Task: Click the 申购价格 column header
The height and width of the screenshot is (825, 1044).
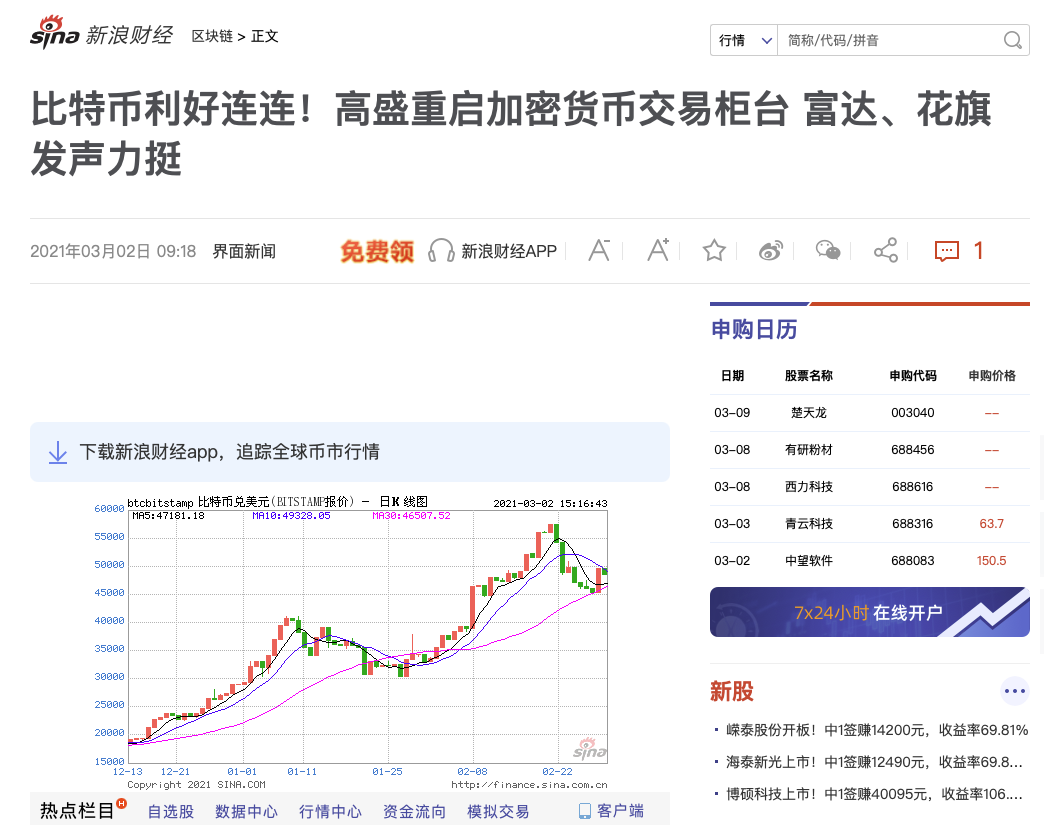Action: coord(992,376)
